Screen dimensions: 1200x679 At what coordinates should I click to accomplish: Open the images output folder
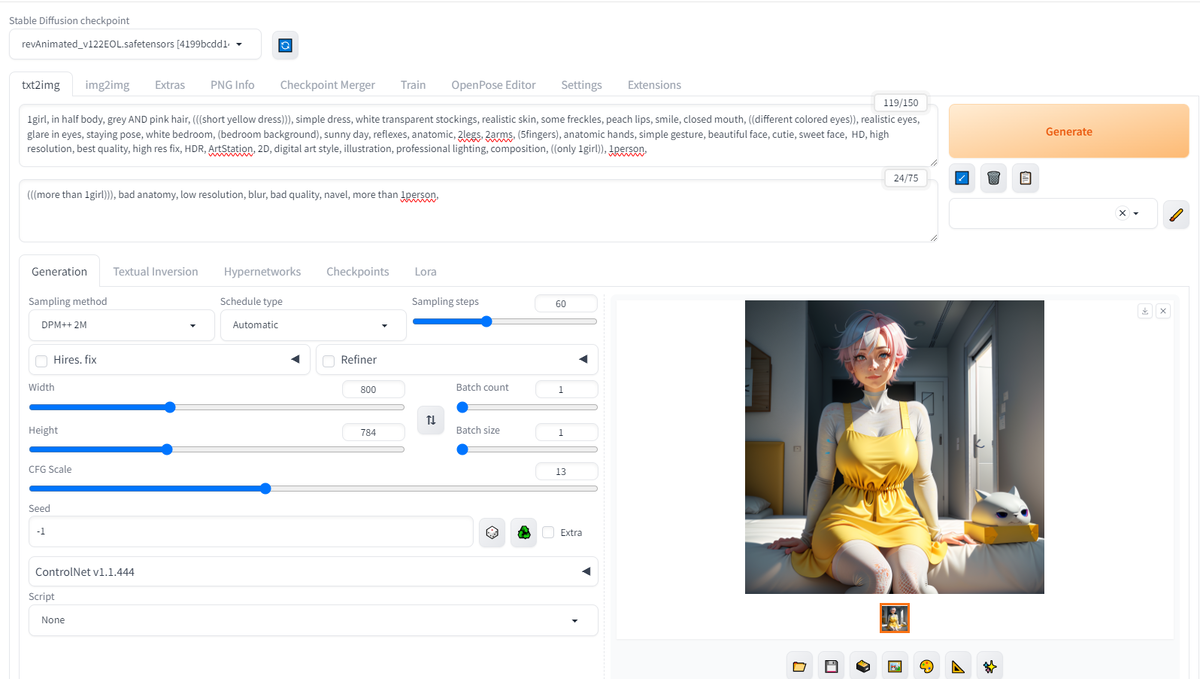point(799,666)
